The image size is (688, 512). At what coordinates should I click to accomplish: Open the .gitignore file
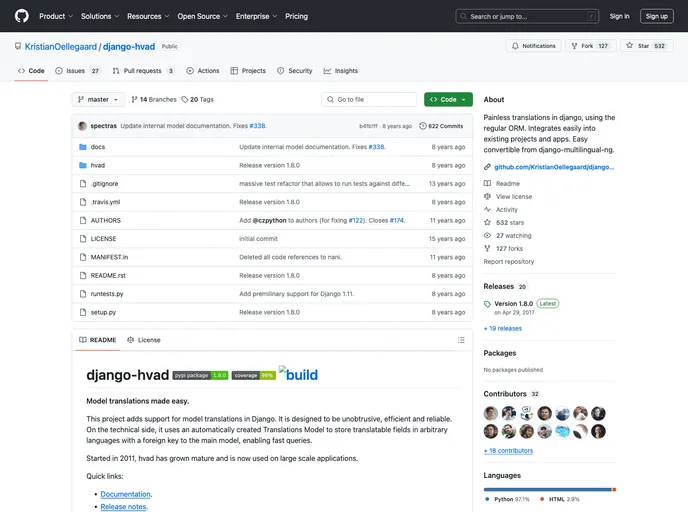(104, 184)
